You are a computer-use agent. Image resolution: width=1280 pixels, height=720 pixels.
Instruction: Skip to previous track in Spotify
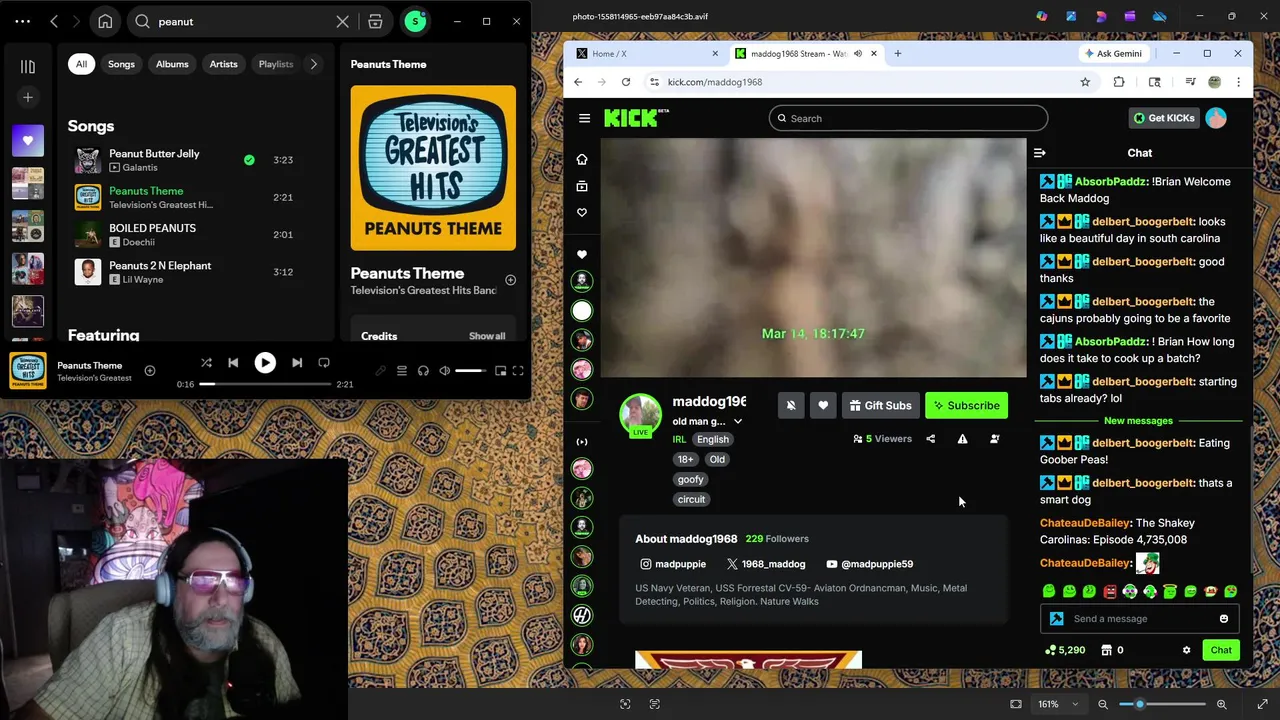[x=233, y=363]
